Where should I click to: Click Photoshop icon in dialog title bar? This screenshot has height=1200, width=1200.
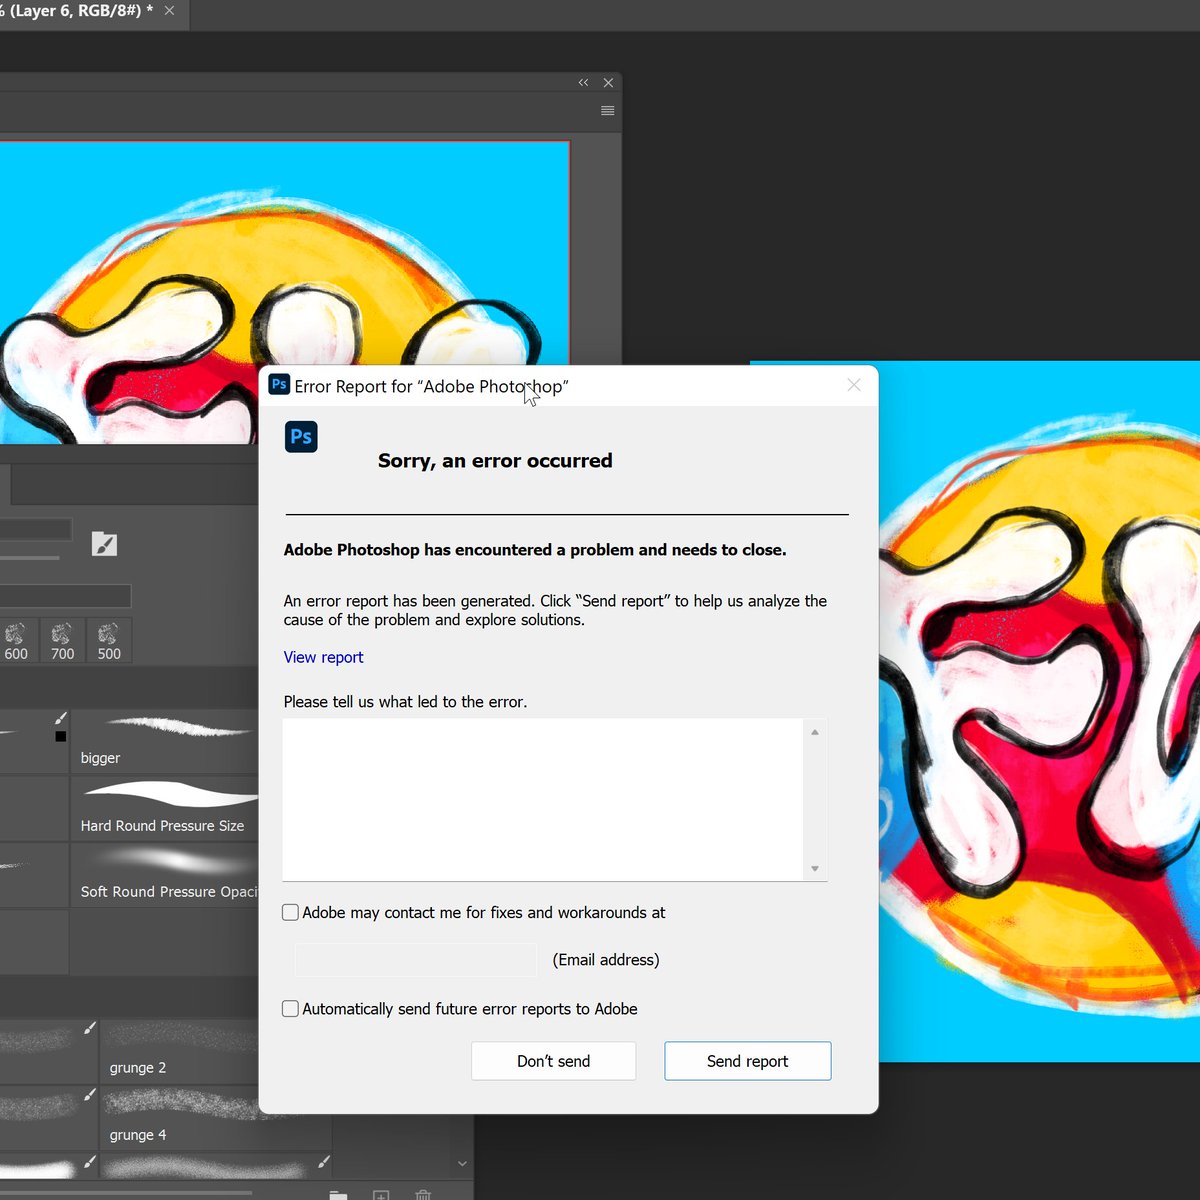279,385
